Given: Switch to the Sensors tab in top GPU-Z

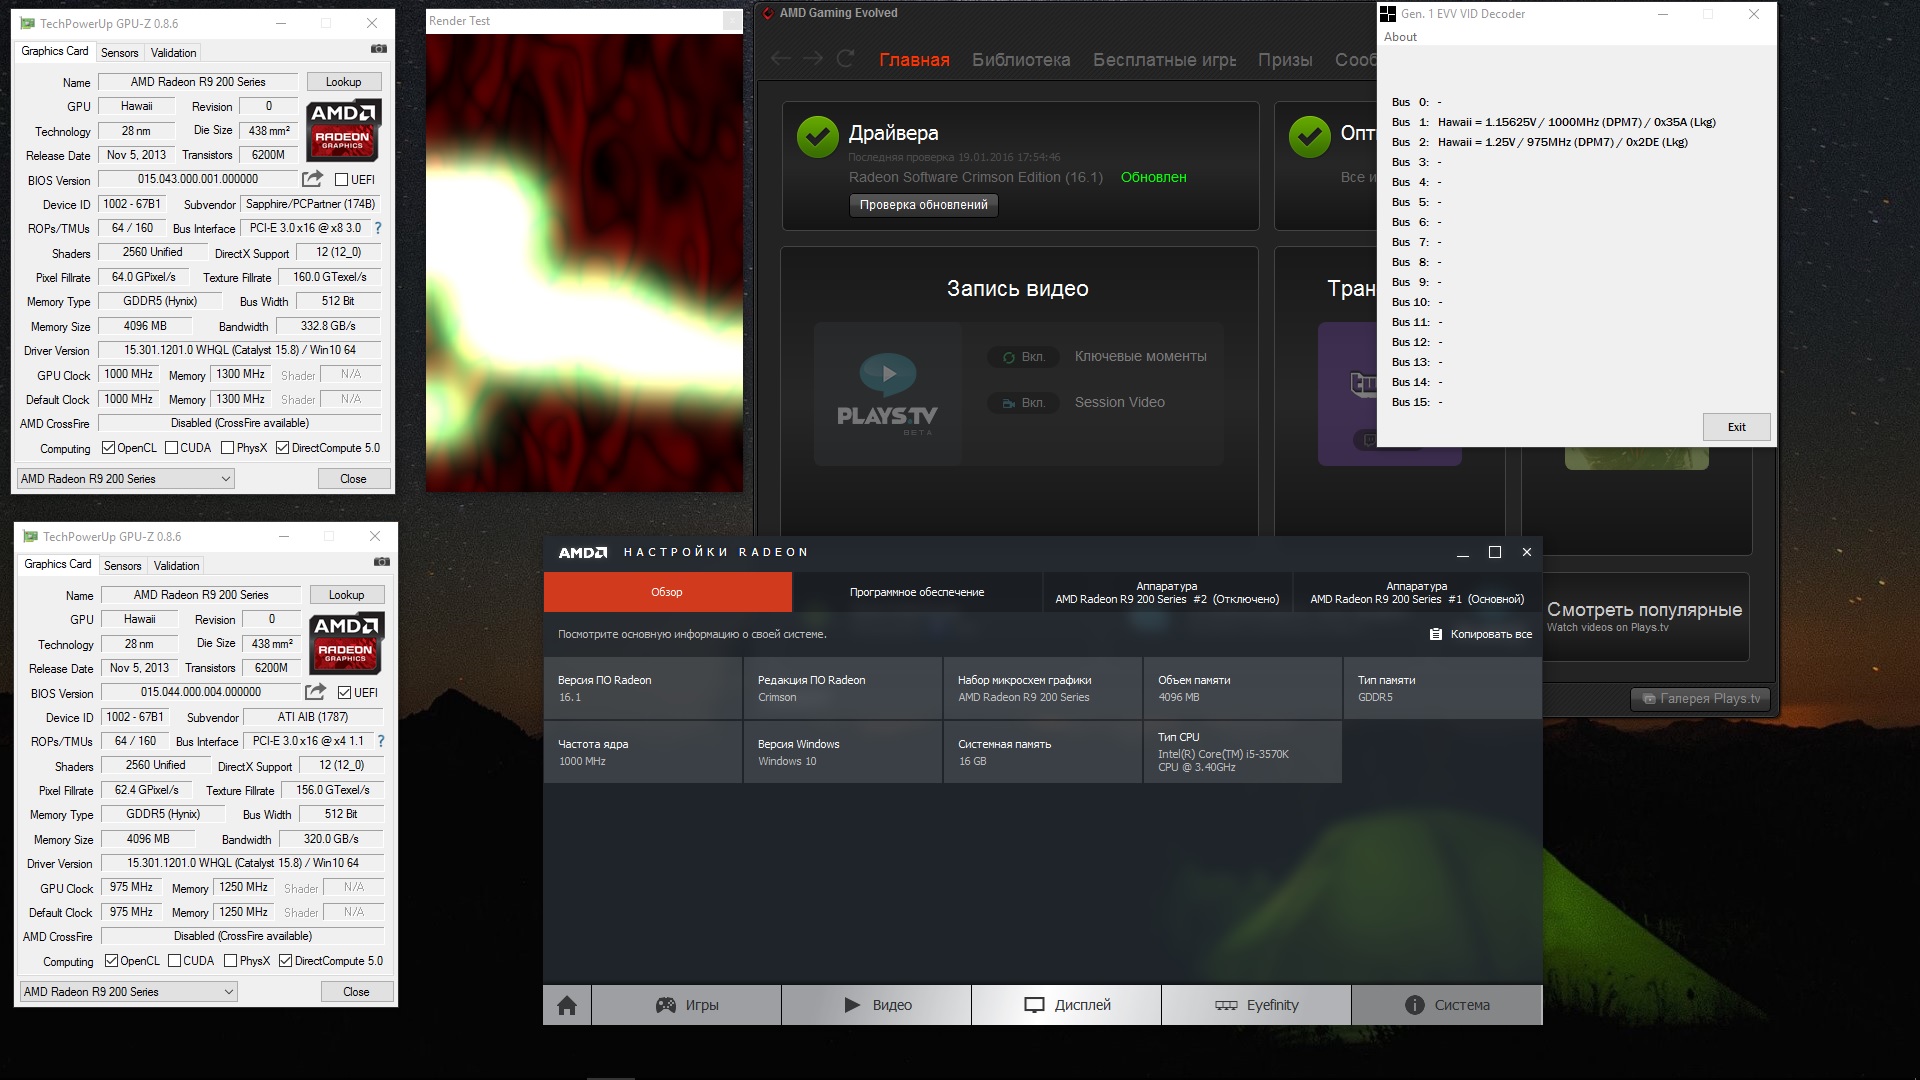Looking at the screenshot, I should click(119, 53).
